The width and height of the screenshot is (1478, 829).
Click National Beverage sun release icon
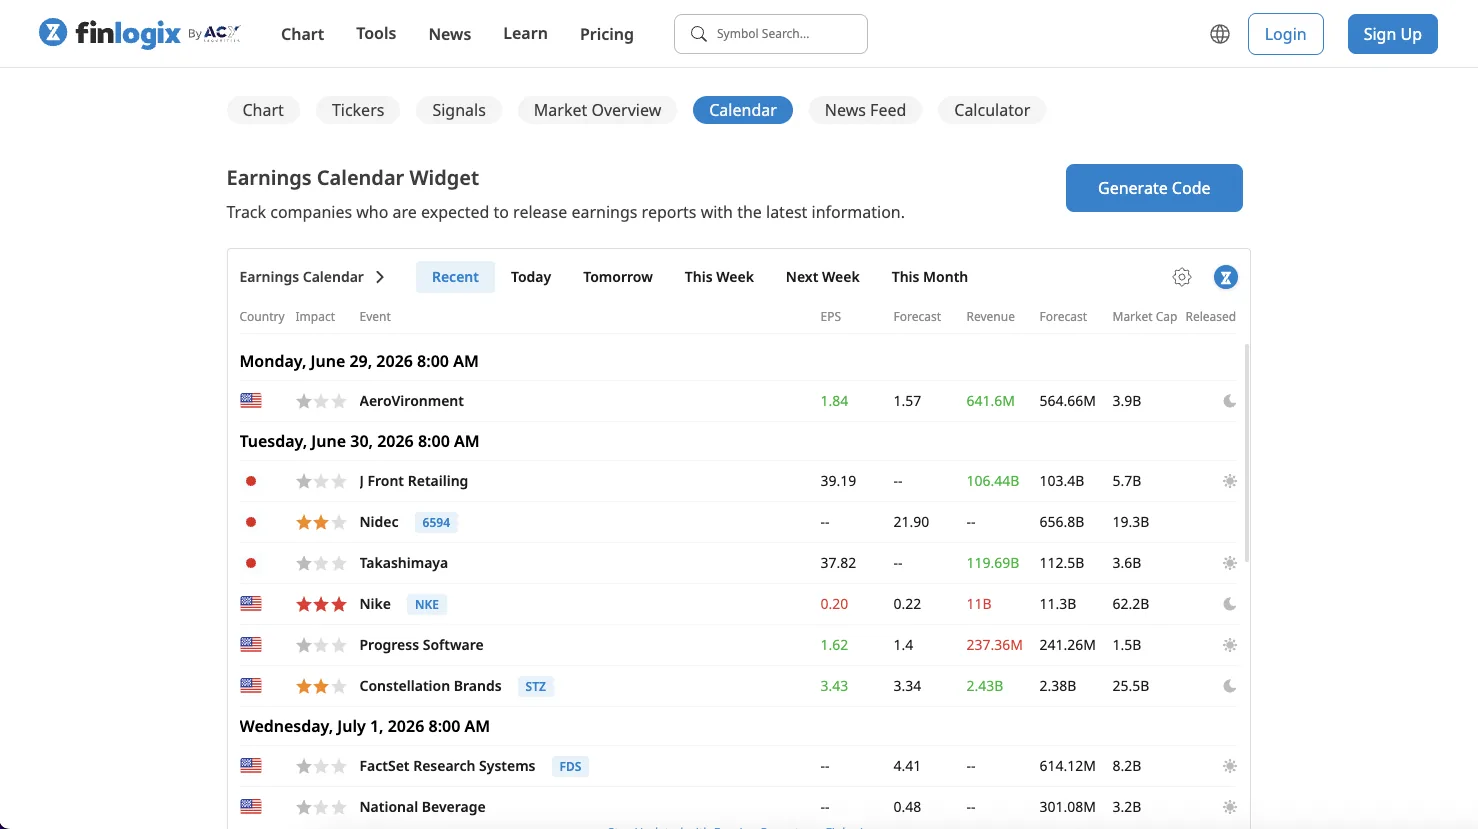pyautogui.click(x=1230, y=807)
